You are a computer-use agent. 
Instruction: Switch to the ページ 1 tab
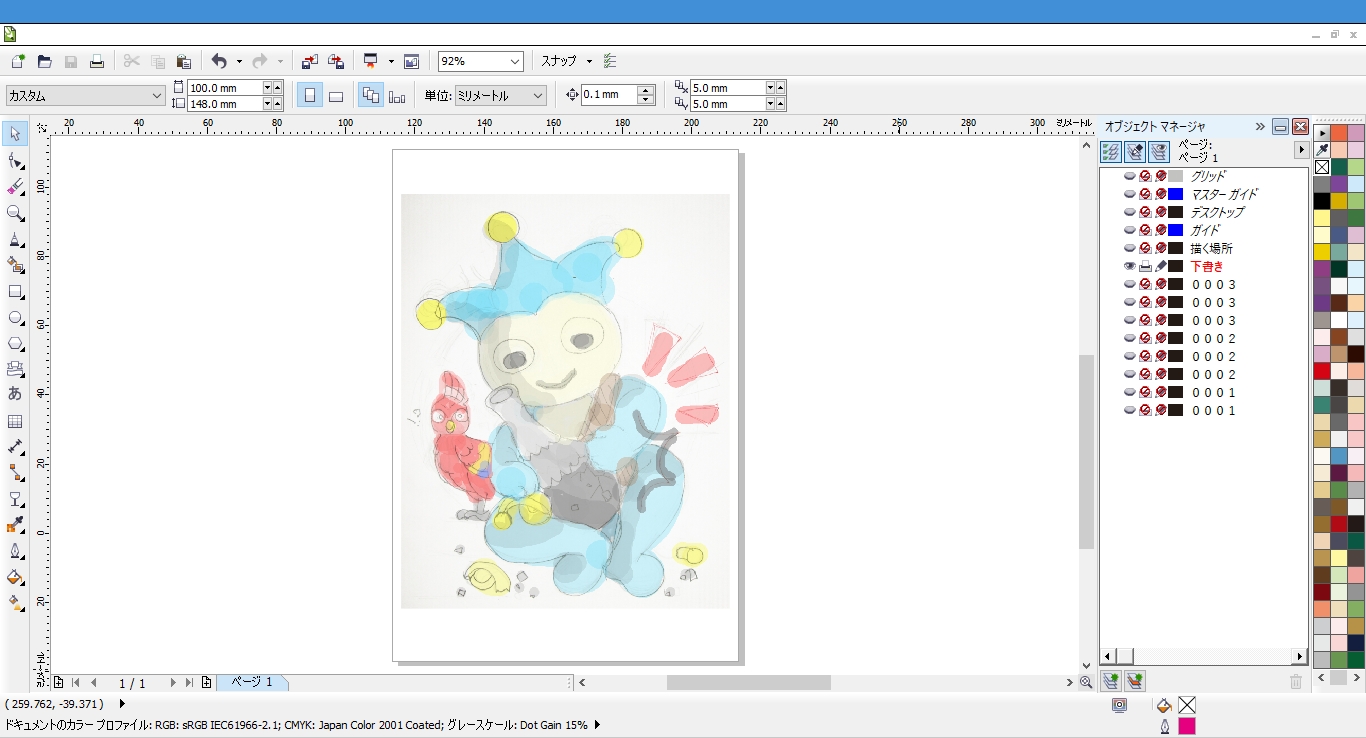pyautogui.click(x=252, y=682)
